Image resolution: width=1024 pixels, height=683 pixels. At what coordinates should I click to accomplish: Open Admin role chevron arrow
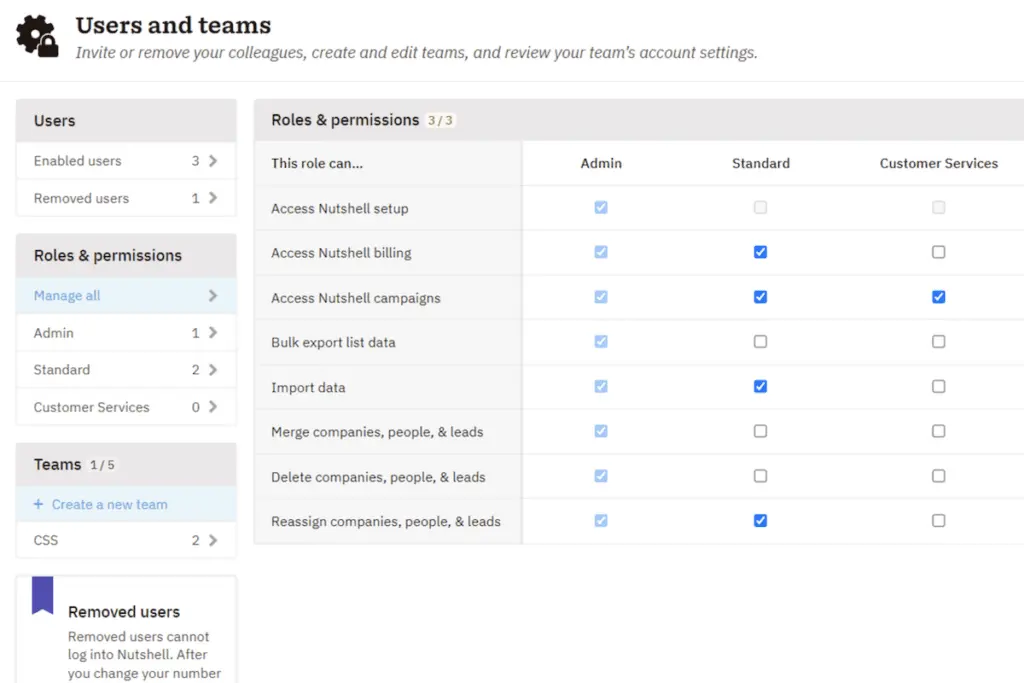click(x=213, y=333)
